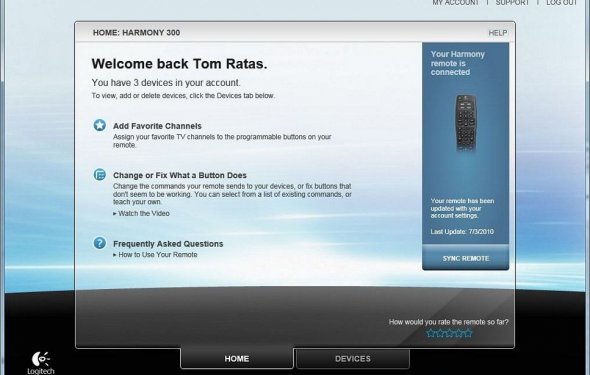Rate the remote with the third star
Image resolution: width=590 pixels, height=375 pixels.
pyautogui.click(x=449, y=333)
